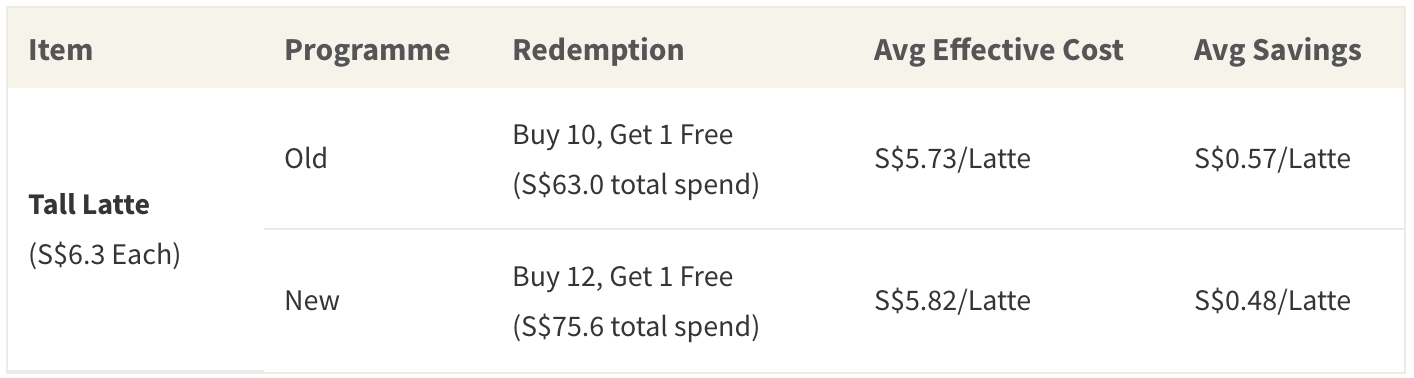Click the Tall Latte item name
1414x378 pixels.
[x=89, y=205]
